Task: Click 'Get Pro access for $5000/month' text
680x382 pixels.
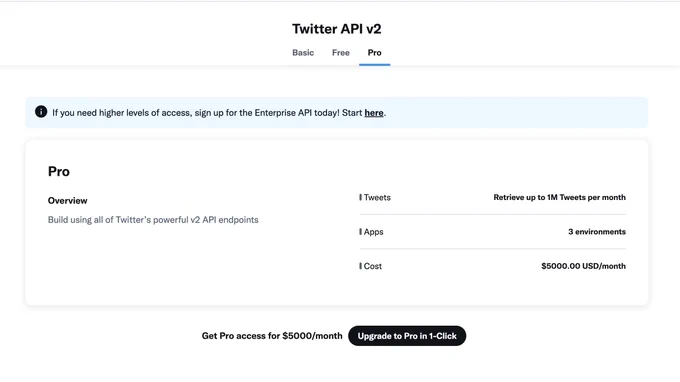Action: (272, 336)
